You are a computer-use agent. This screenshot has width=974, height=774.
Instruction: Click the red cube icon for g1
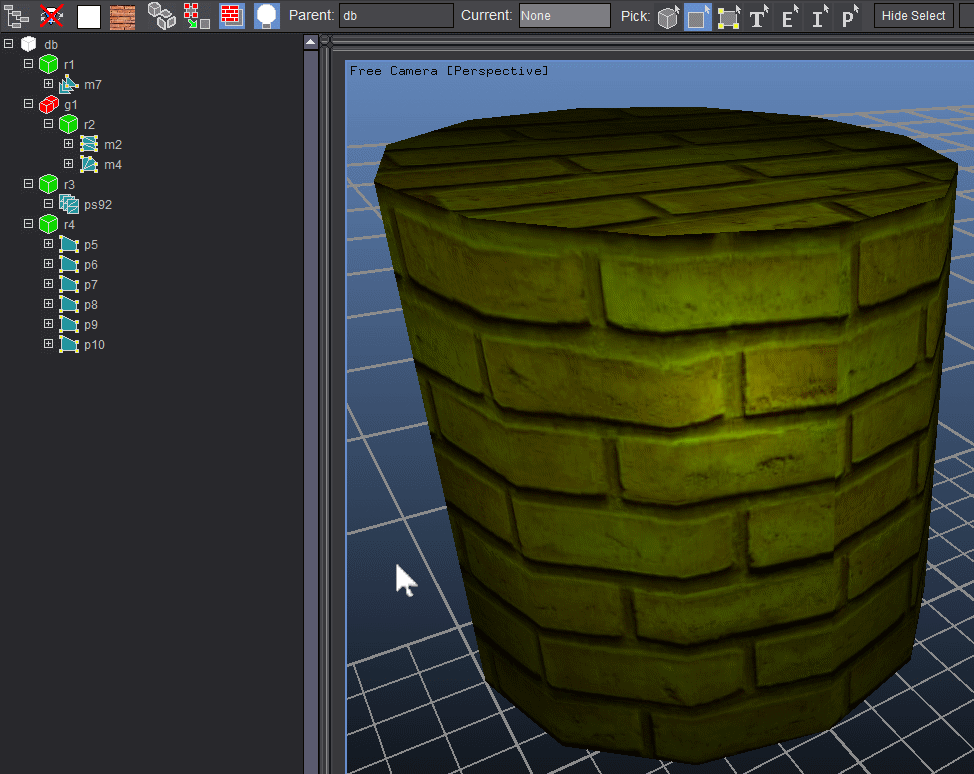point(48,104)
